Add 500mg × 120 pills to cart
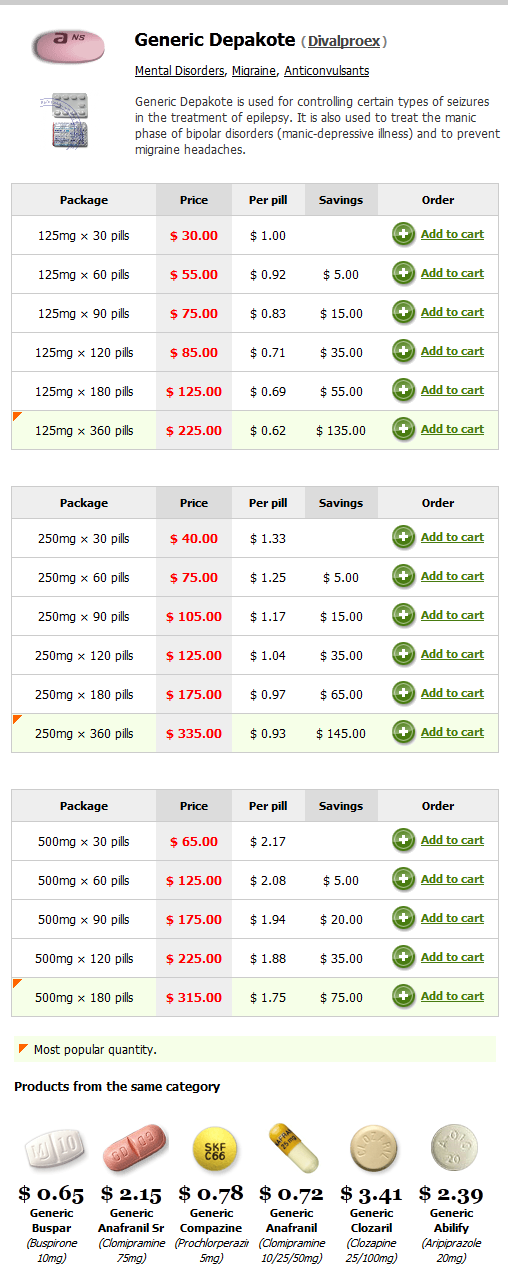508x1282 pixels. (x=452, y=957)
